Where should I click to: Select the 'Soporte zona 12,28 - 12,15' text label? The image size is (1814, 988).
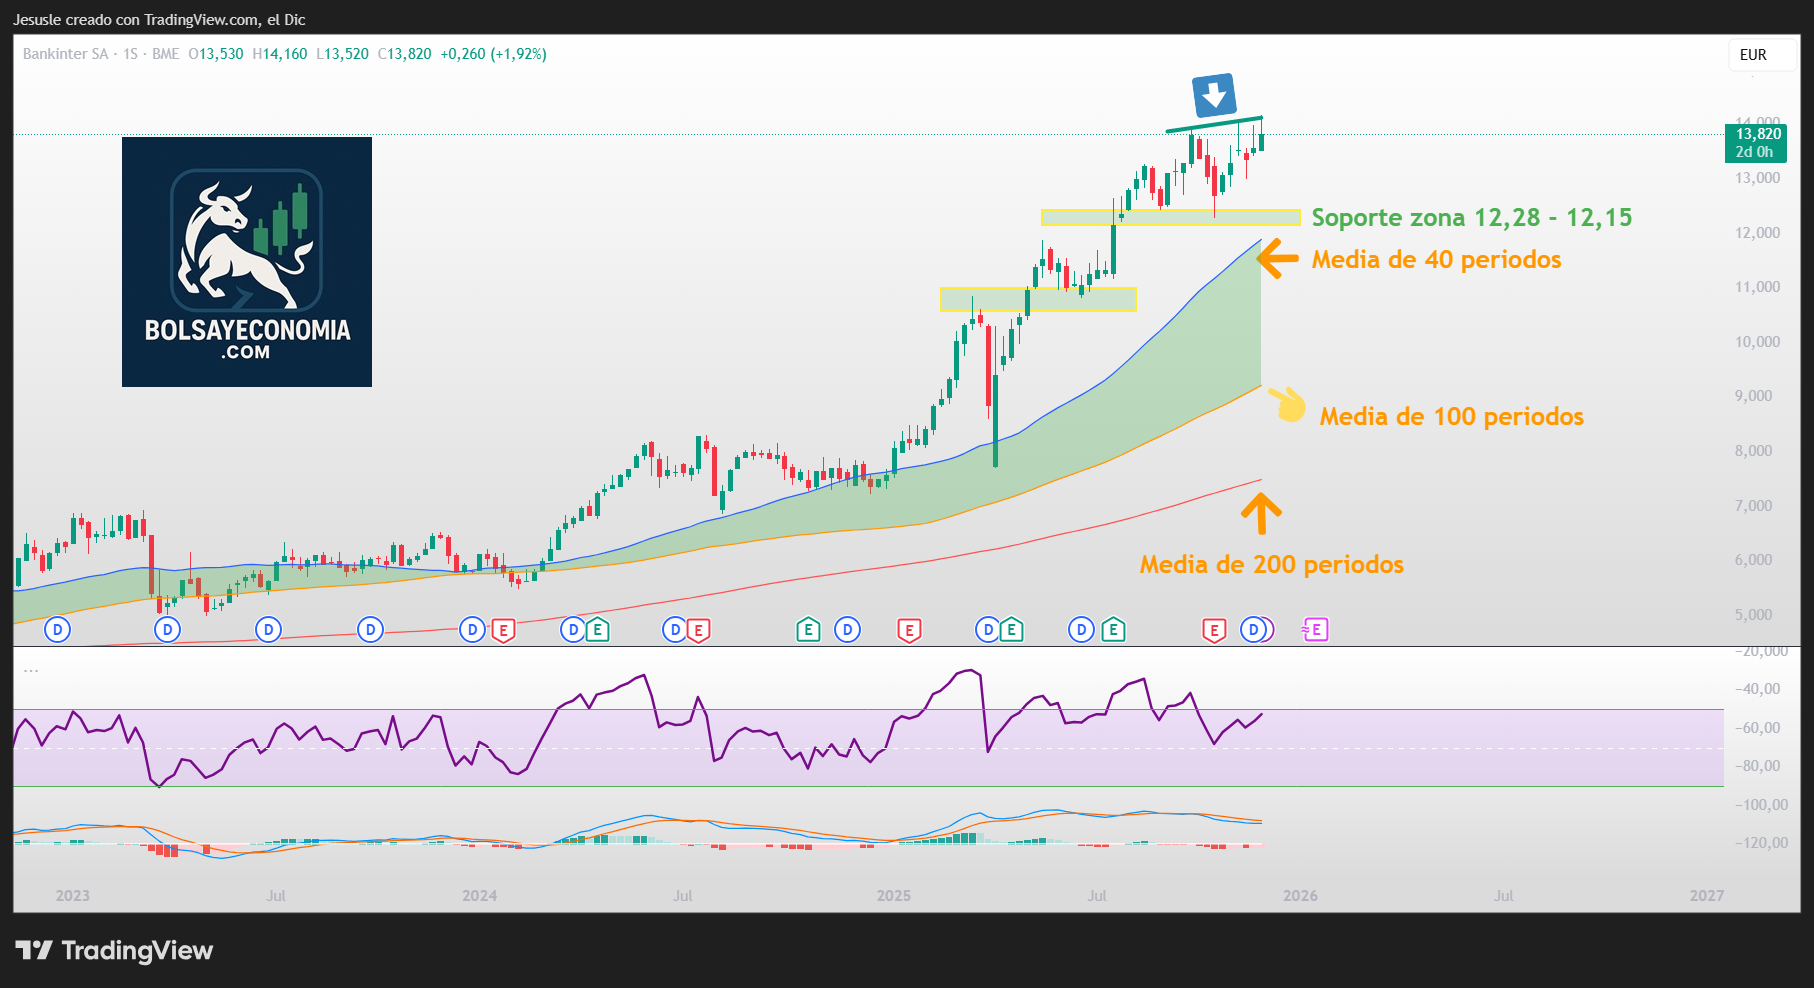pos(1471,217)
